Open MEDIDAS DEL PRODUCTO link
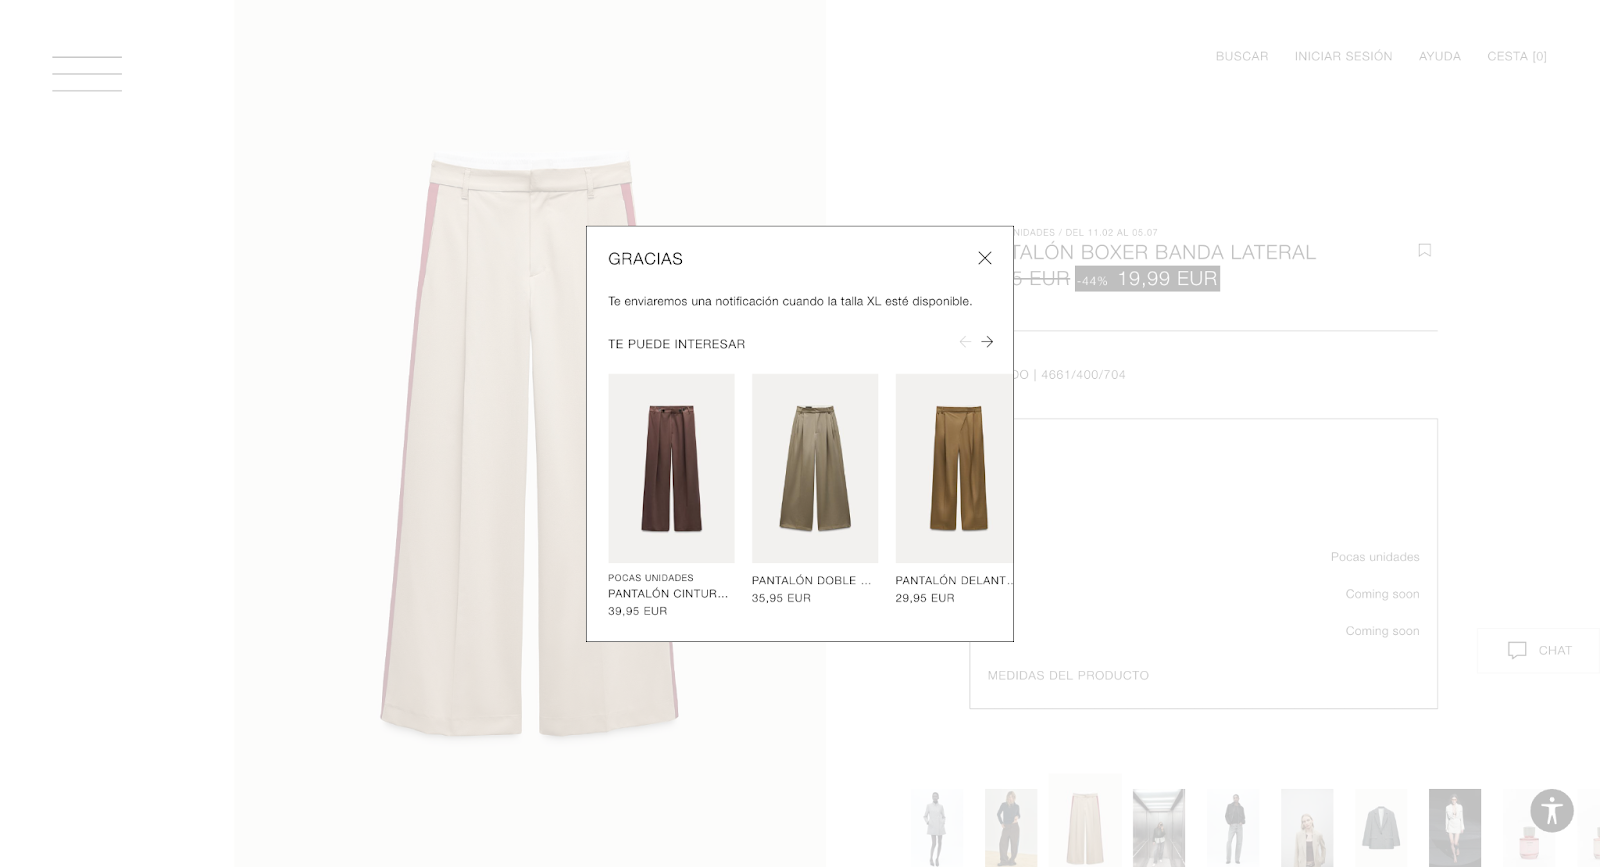This screenshot has width=1600, height=867. point(1068,676)
